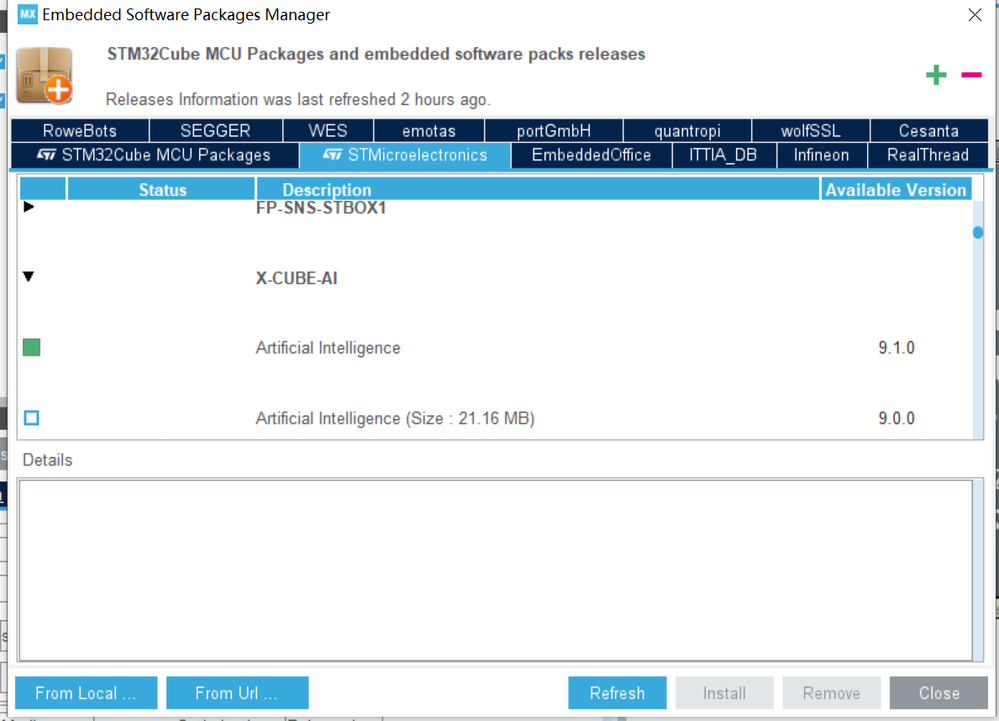Click the Details label
Image resolution: width=999 pixels, height=721 pixels.
pos(48,460)
